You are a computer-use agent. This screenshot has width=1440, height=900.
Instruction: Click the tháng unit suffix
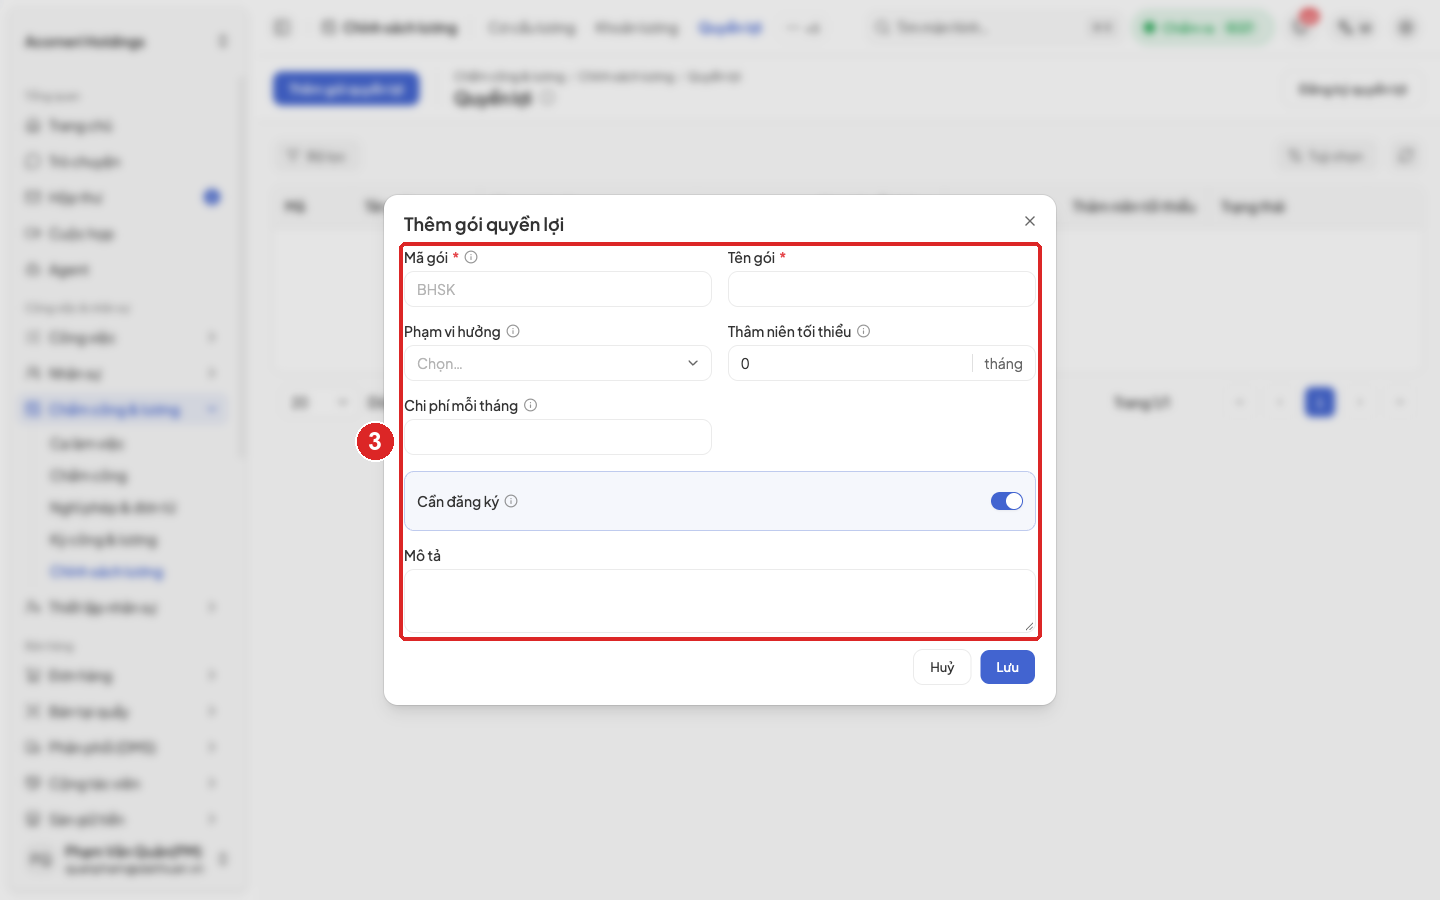pos(1003,363)
